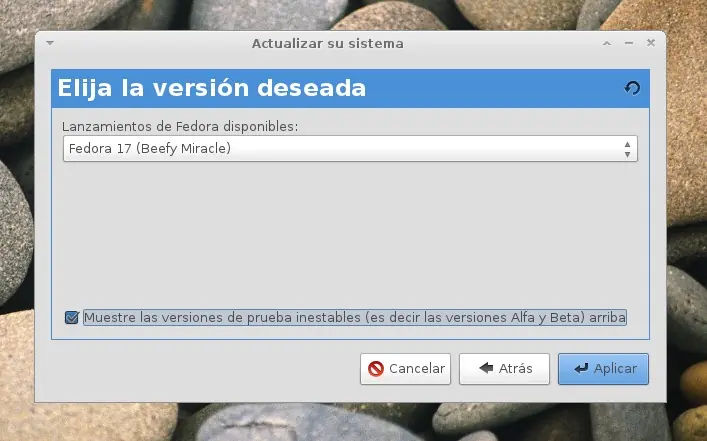The image size is (707, 441).
Task: Click Aplicar to apply the selection
Action: tap(603, 369)
